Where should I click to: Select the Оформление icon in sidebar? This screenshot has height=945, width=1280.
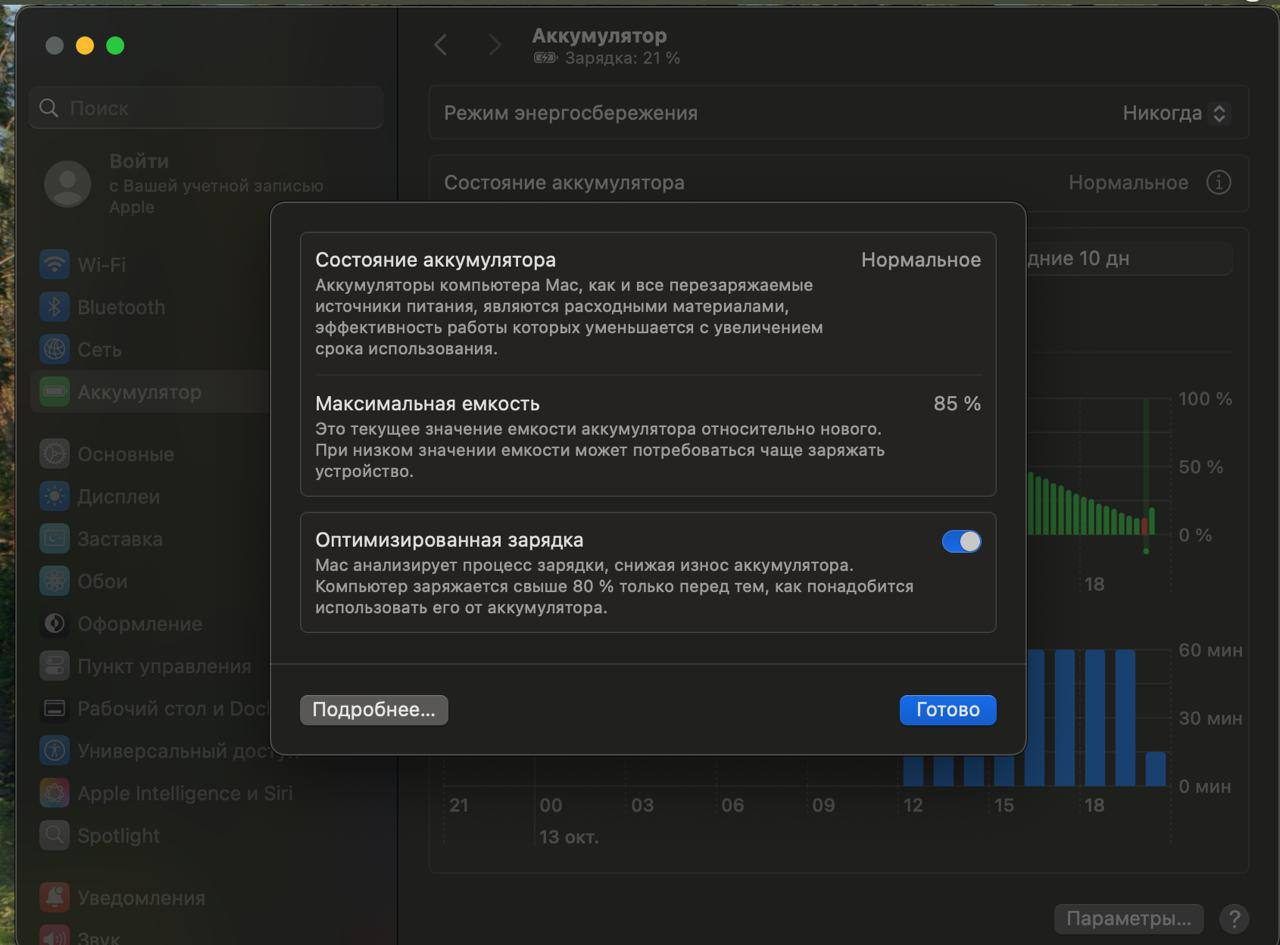pos(54,624)
